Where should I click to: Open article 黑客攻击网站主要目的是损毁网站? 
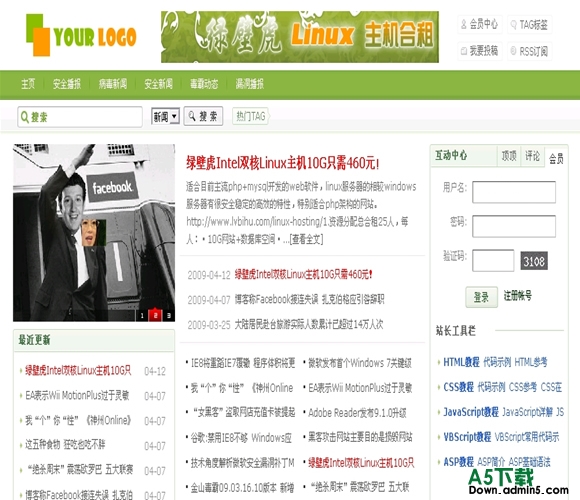point(360,438)
